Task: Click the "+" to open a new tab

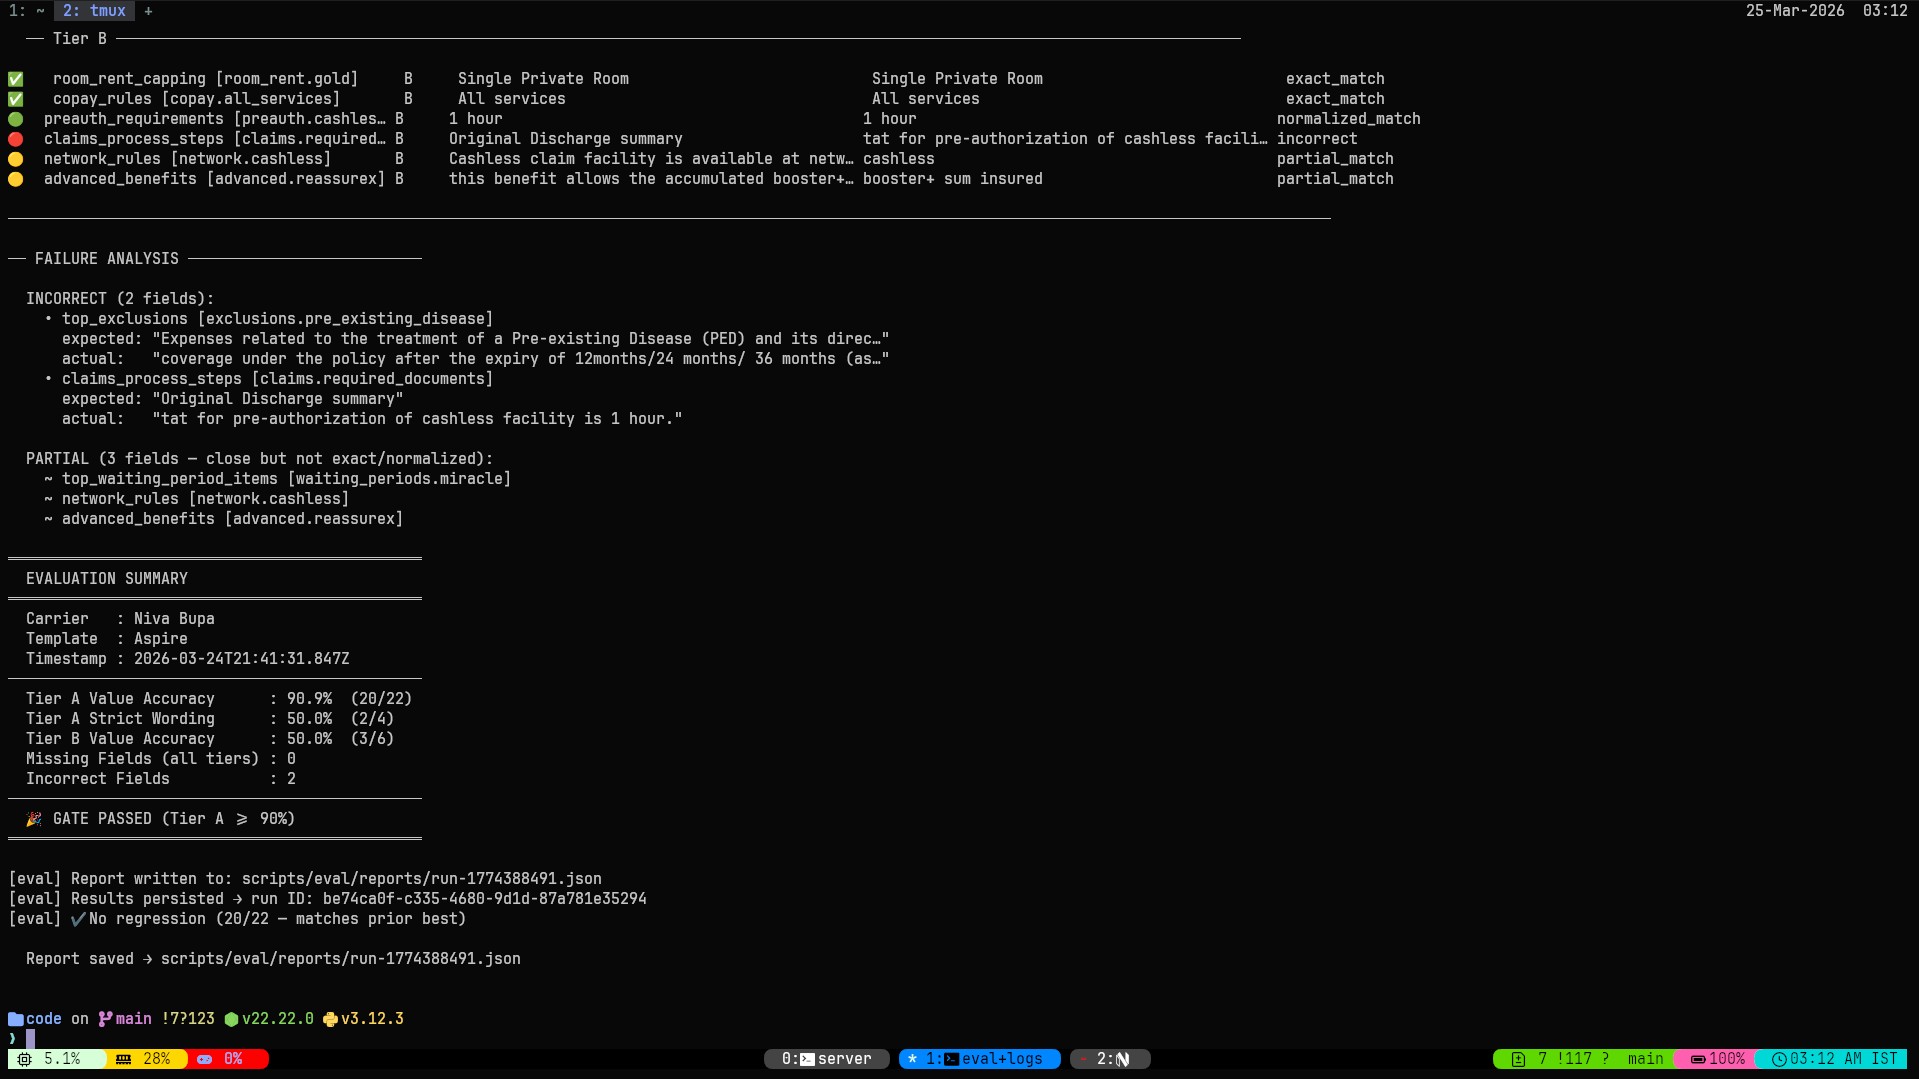Action: click(x=148, y=11)
